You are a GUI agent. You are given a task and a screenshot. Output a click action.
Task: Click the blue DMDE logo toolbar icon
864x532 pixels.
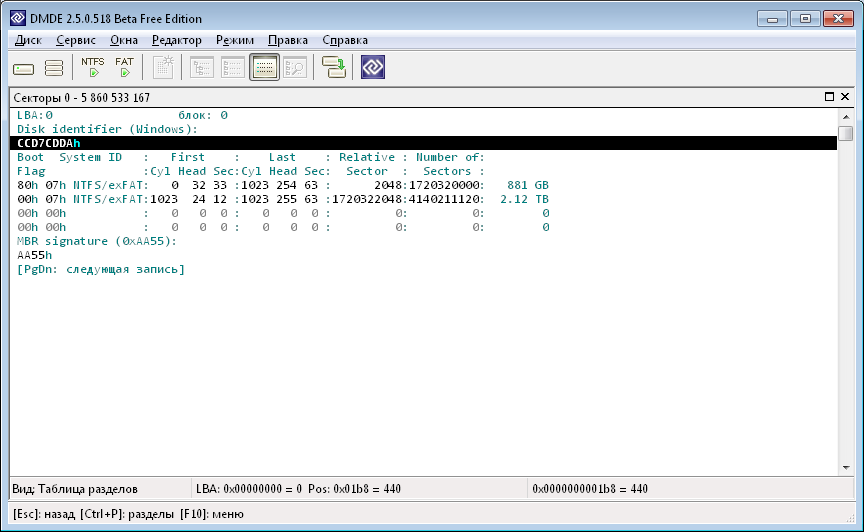pyautogui.click(x=373, y=67)
